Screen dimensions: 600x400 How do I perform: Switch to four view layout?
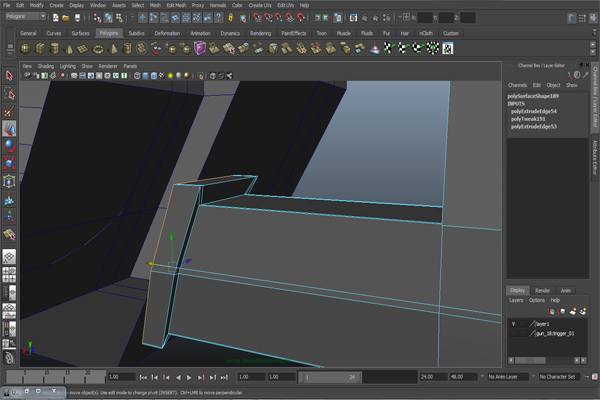(9, 274)
